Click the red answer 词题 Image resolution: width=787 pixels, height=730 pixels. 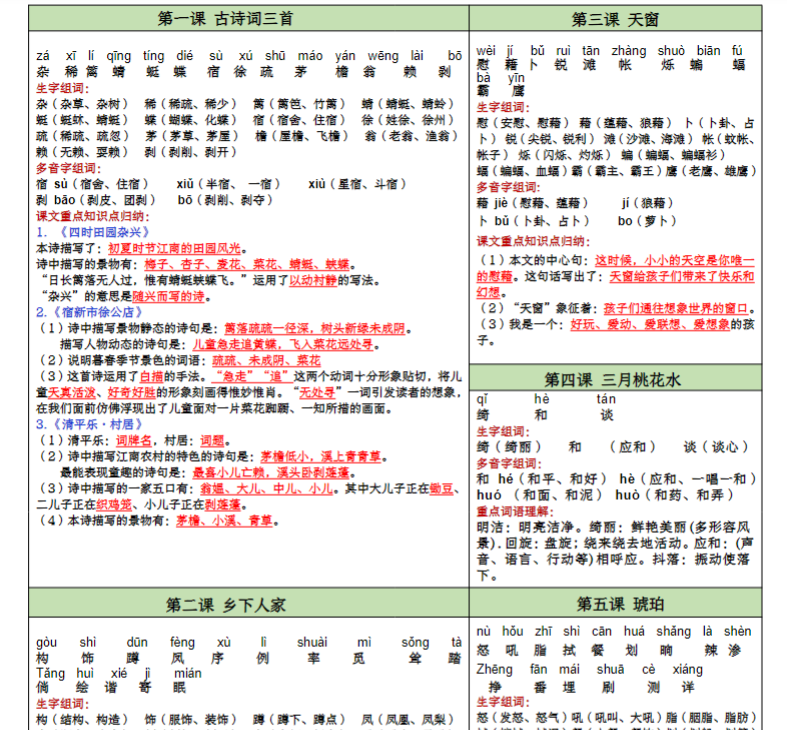[212, 440]
